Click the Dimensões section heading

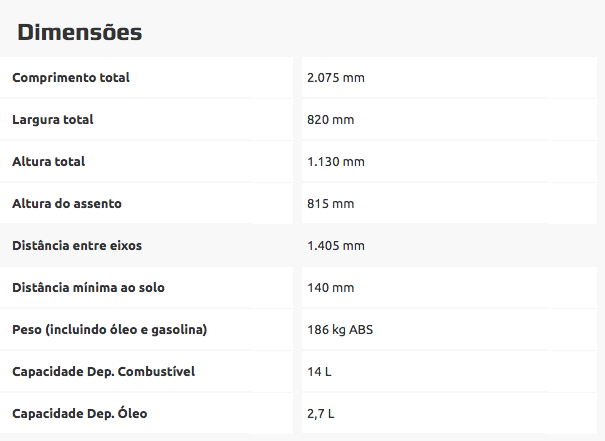(x=80, y=32)
